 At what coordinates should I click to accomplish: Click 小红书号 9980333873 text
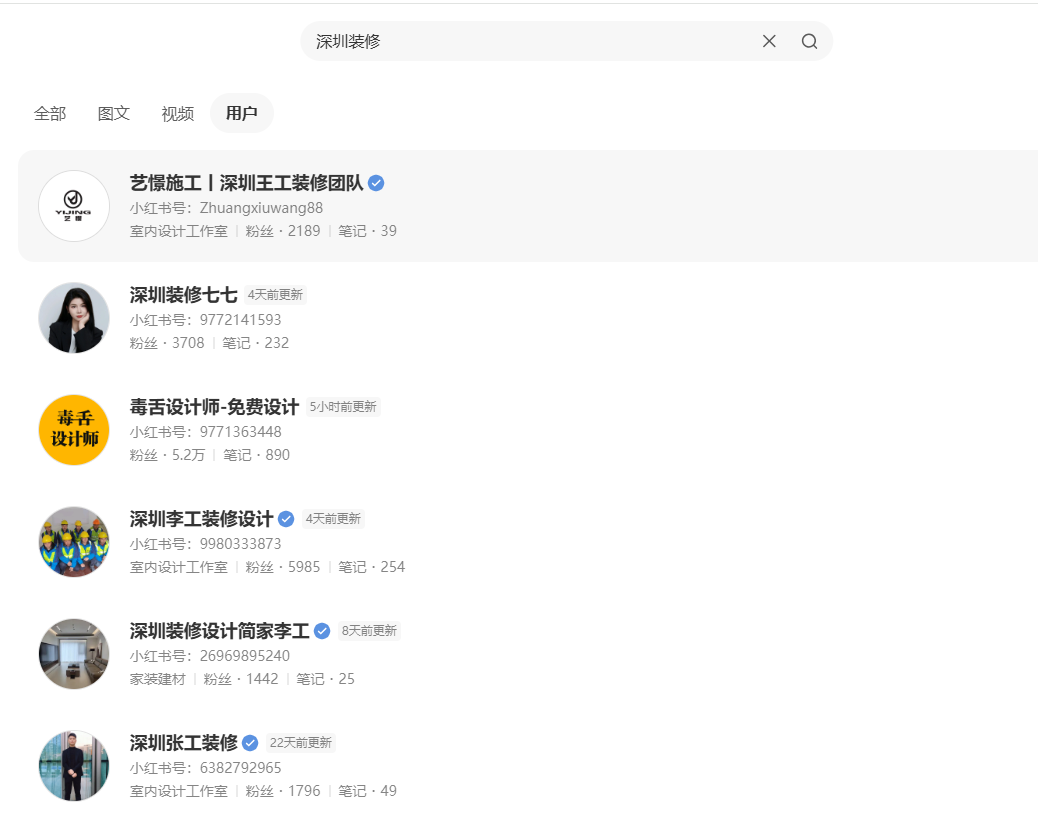[x=205, y=544]
